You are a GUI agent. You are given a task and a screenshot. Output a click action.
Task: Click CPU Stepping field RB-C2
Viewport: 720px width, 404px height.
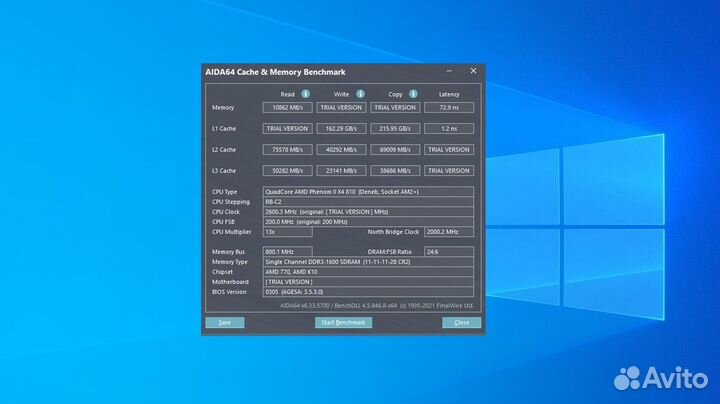368,202
